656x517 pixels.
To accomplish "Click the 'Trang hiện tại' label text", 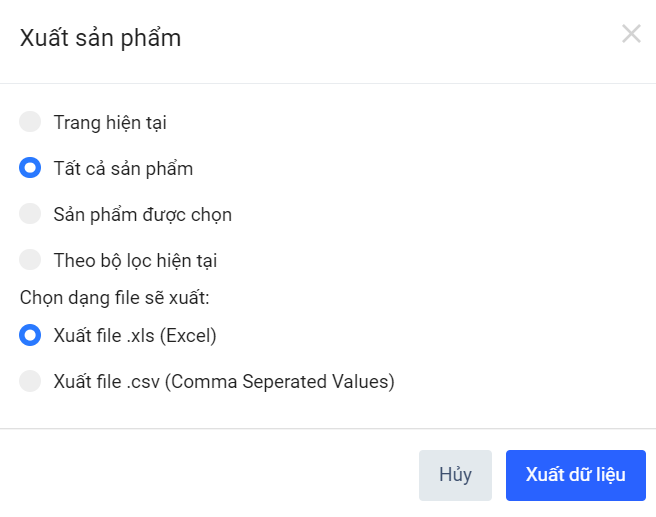I will [x=110, y=123].
